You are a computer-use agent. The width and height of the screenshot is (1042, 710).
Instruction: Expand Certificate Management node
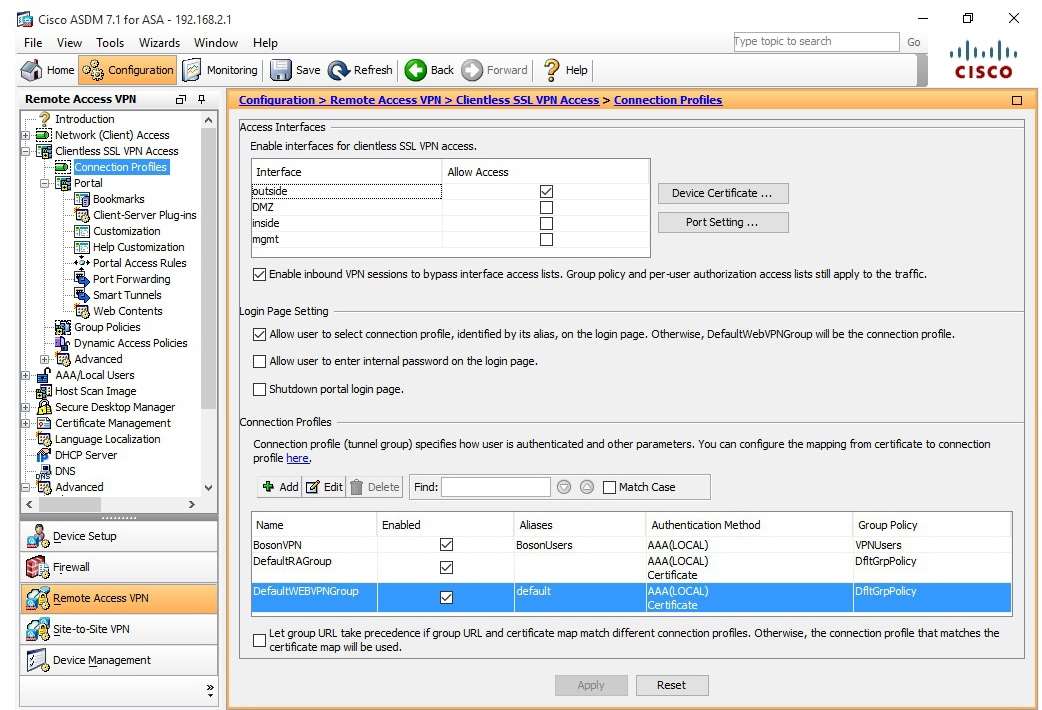click(25, 423)
